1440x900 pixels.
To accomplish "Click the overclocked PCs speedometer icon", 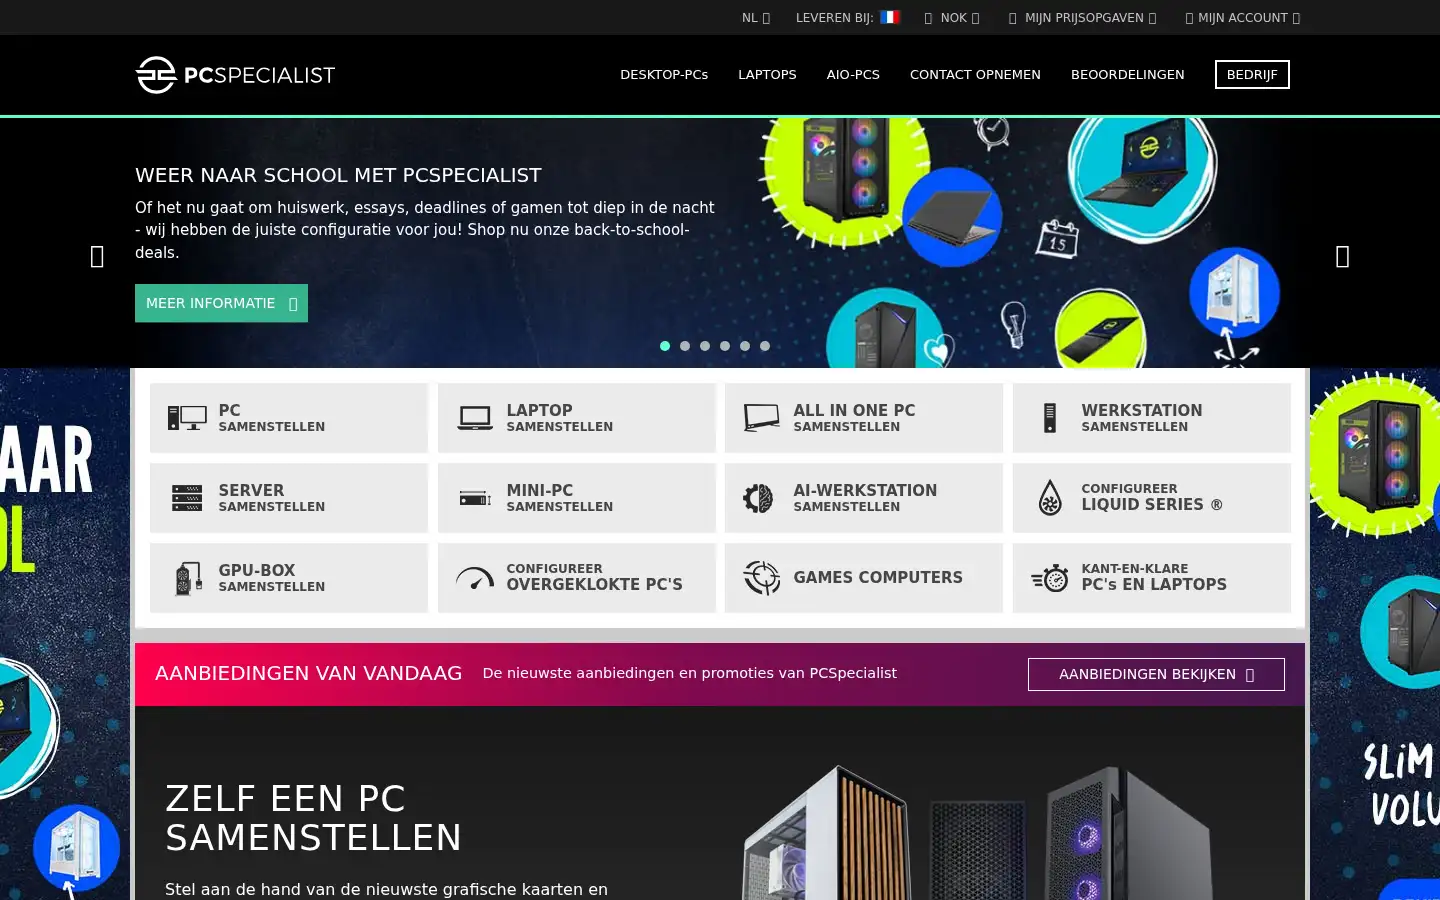I will (475, 578).
